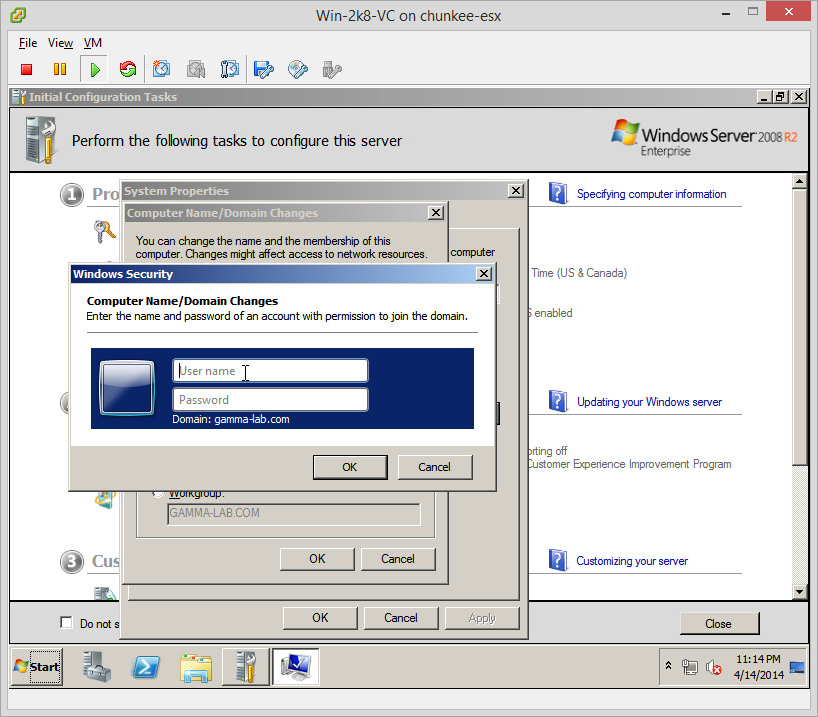The width and height of the screenshot is (818, 717).
Task: Click into the Password field
Action: click(x=270, y=400)
